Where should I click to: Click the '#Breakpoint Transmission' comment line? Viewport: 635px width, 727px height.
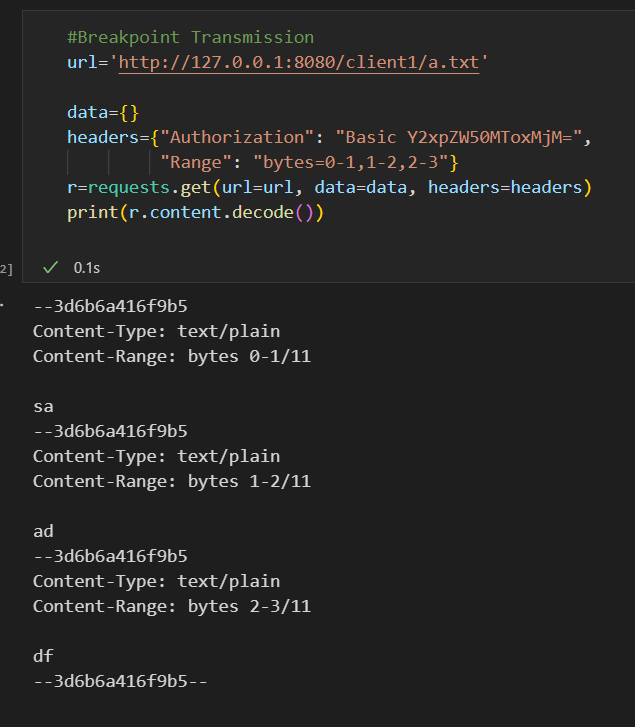click(x=190, y=37)
